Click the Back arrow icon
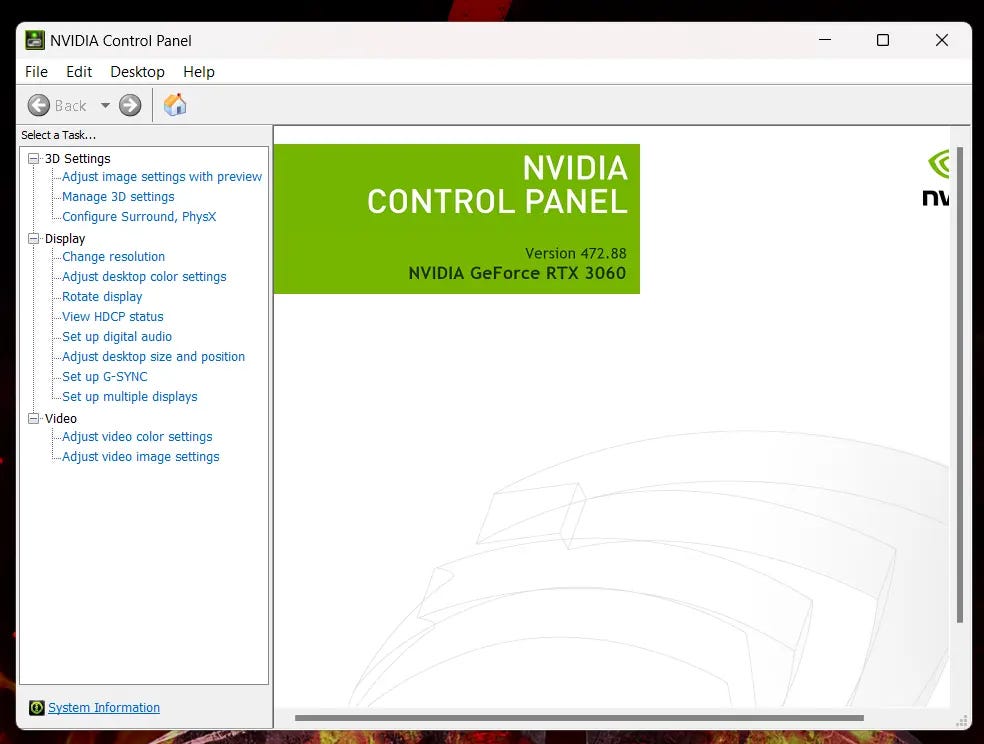Screen dimensions: 984x744 [x=38, y=105]
